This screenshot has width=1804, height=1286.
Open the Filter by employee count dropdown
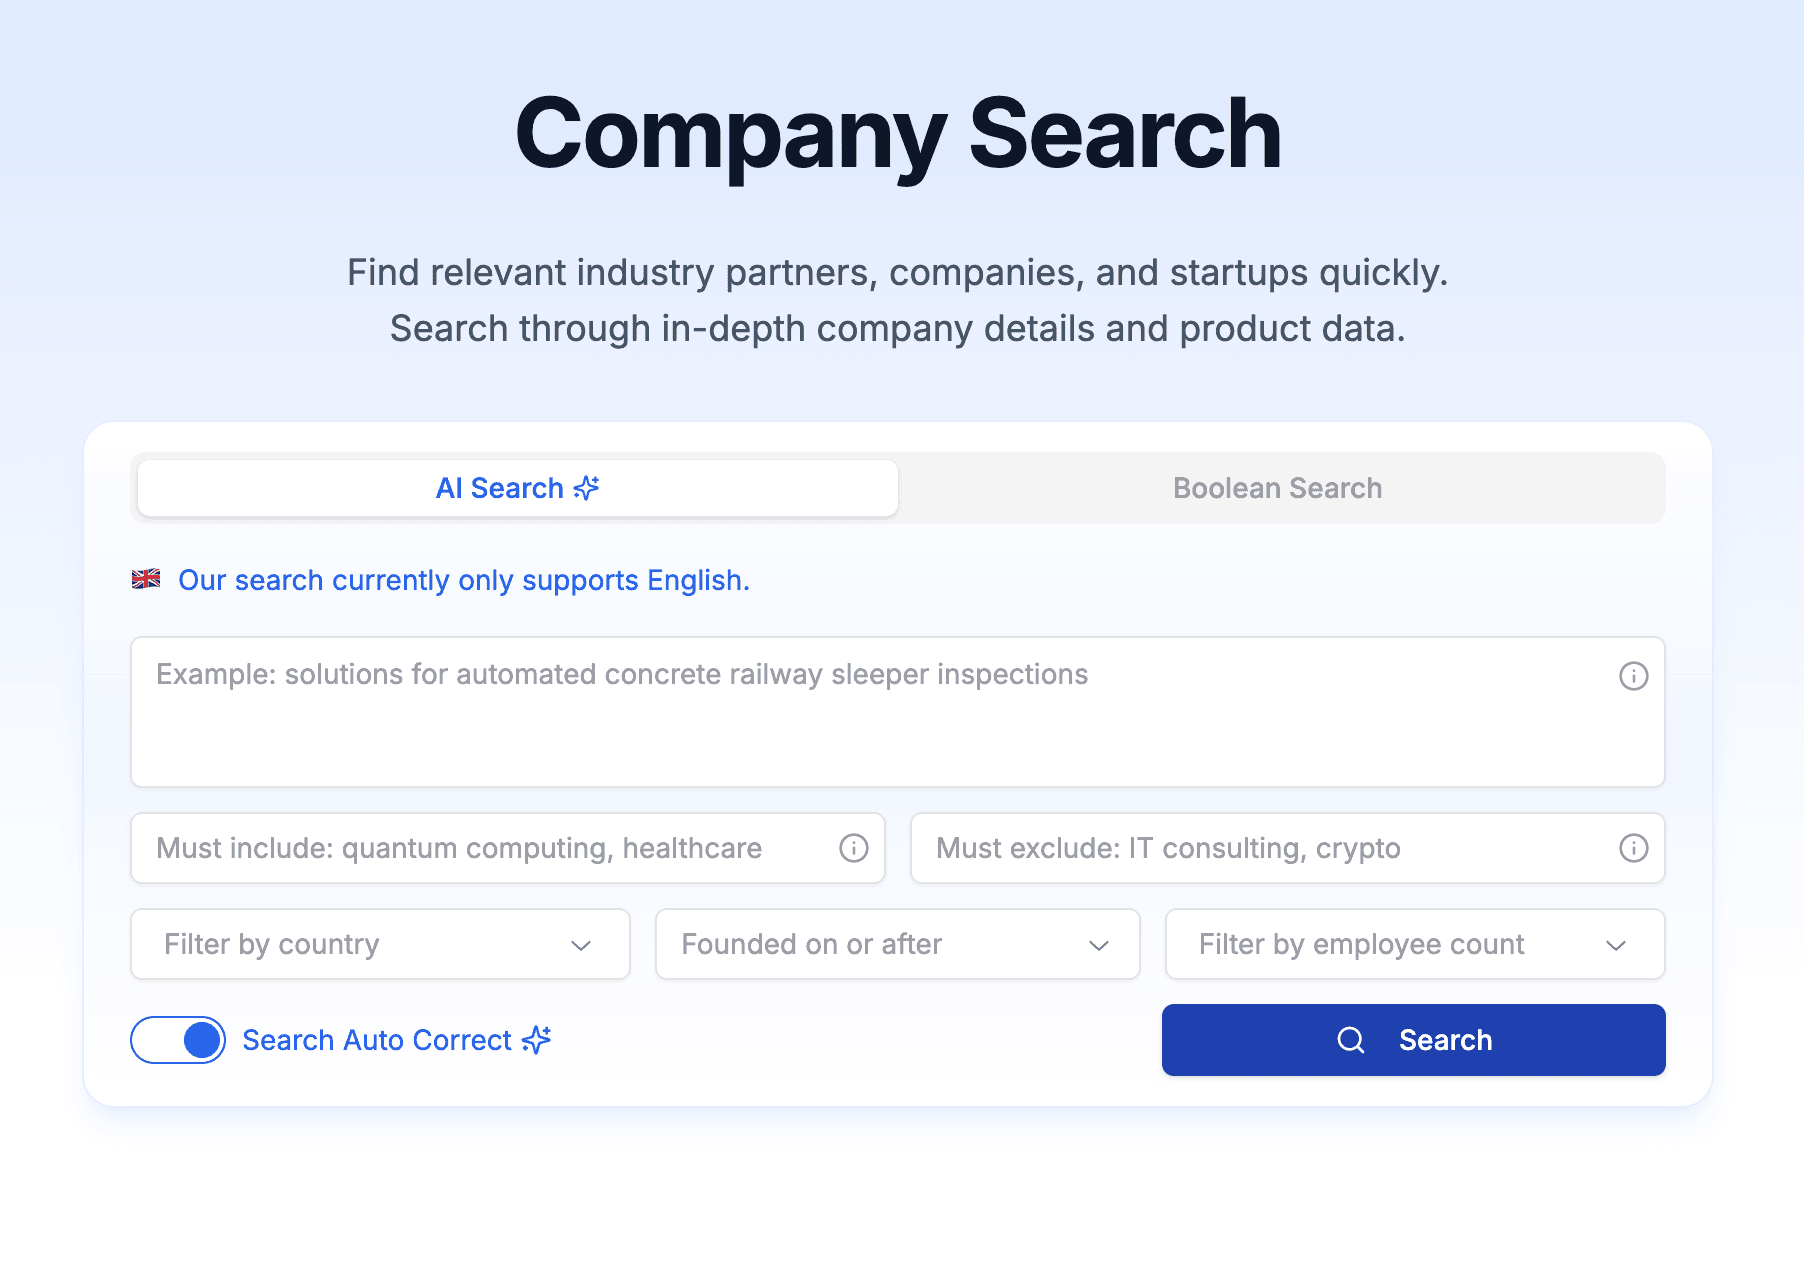click(1413, 944)
